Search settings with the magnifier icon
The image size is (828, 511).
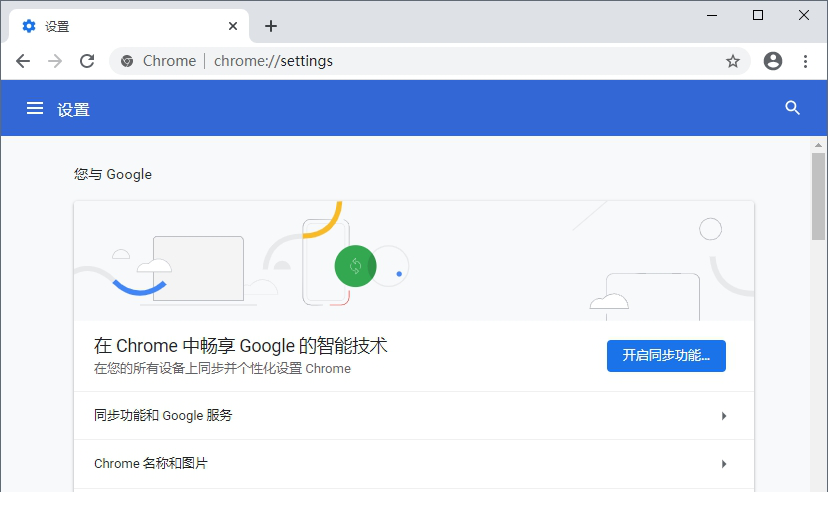(792, 108)
